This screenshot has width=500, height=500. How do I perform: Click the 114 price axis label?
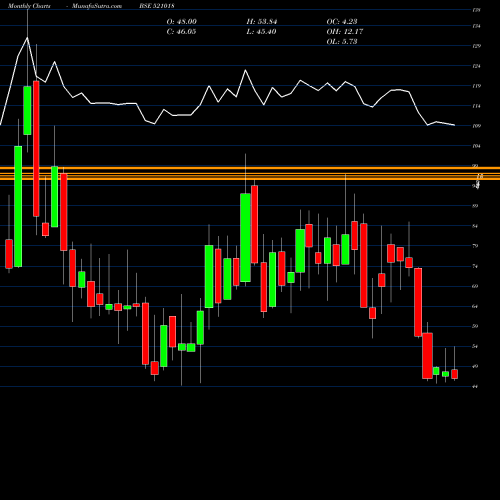click(x=477, y=106)
